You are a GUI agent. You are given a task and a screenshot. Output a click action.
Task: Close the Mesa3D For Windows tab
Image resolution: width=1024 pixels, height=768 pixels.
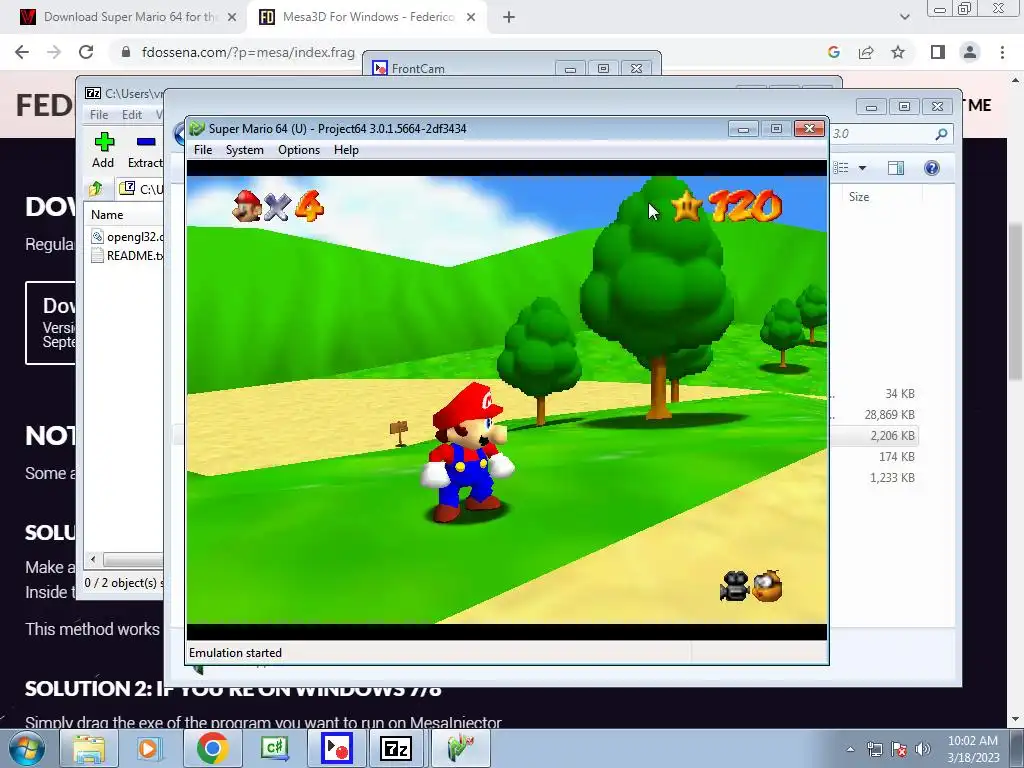[x=471, y=17]
